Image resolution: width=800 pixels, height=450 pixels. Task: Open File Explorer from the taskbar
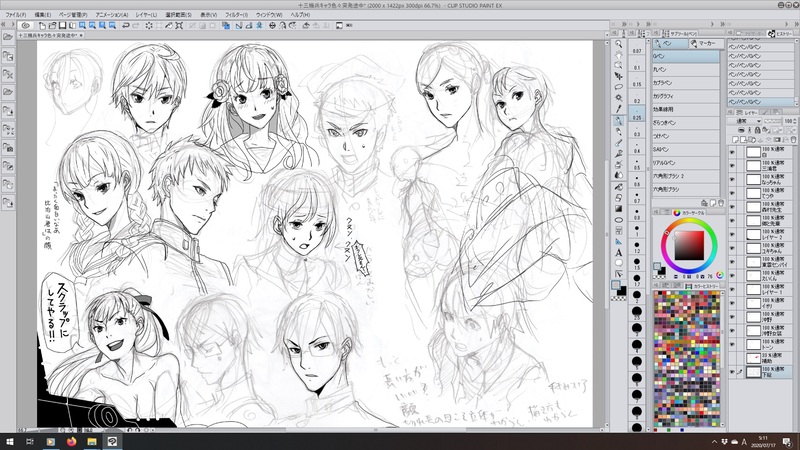(x=92, y=441)
